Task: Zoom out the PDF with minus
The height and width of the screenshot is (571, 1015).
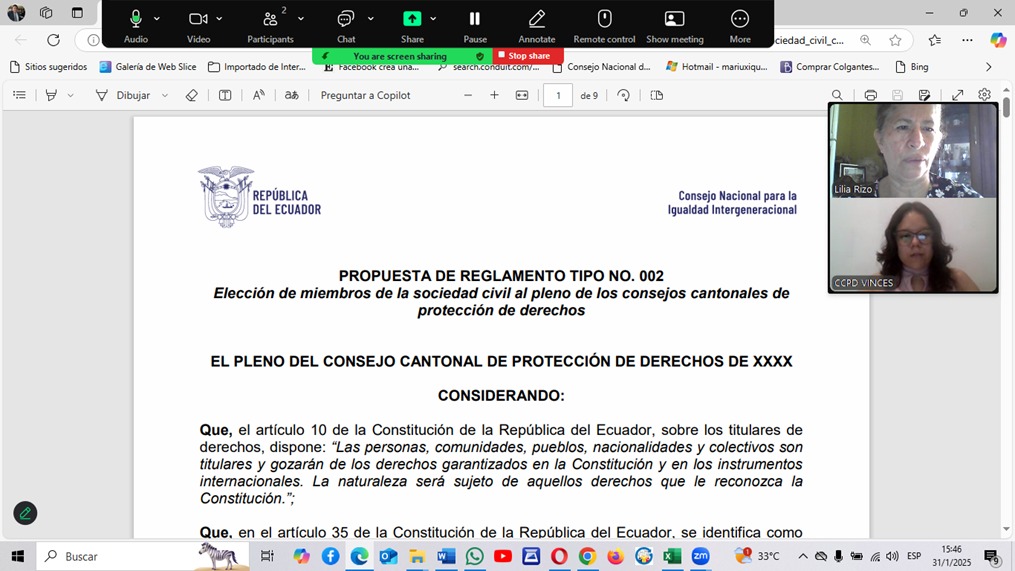Action: click(x=467, y=95)
